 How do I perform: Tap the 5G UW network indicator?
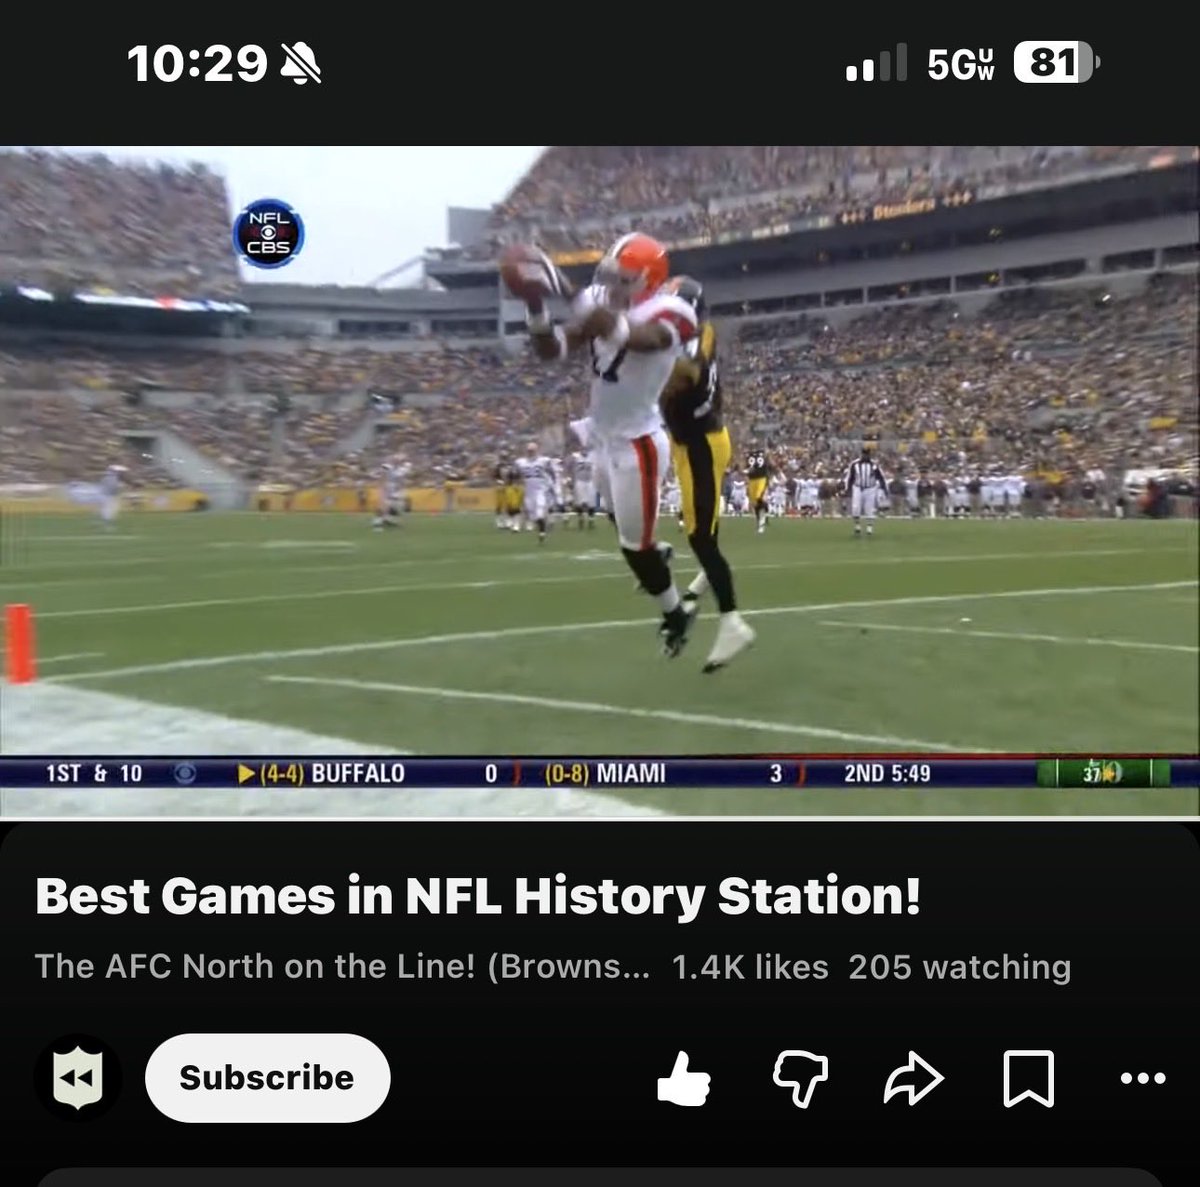961,64
